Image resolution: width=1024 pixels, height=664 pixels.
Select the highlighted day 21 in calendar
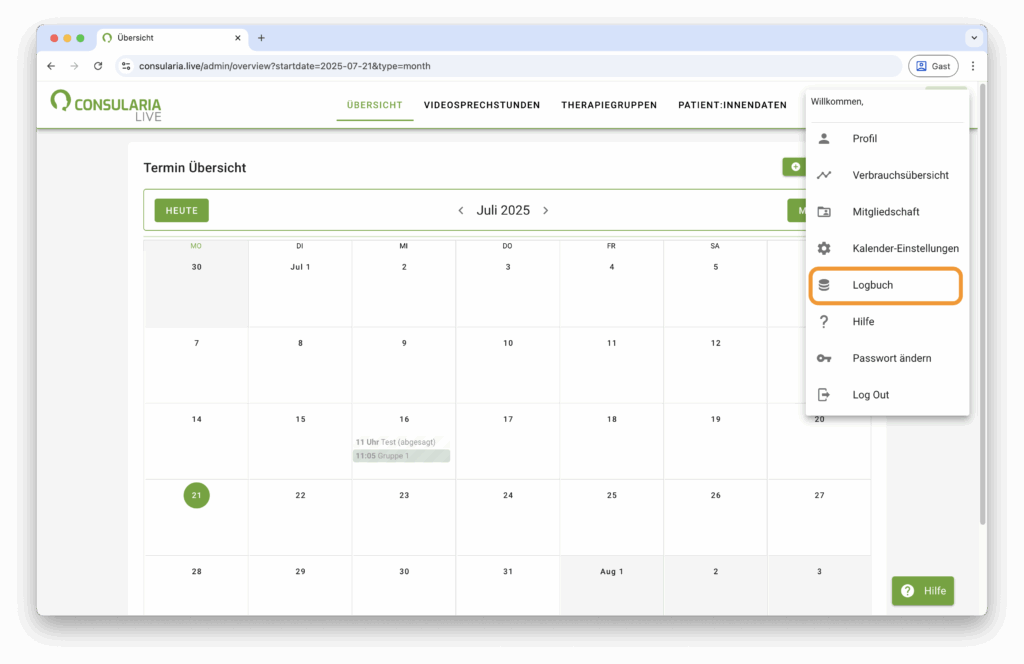[196, 495]
